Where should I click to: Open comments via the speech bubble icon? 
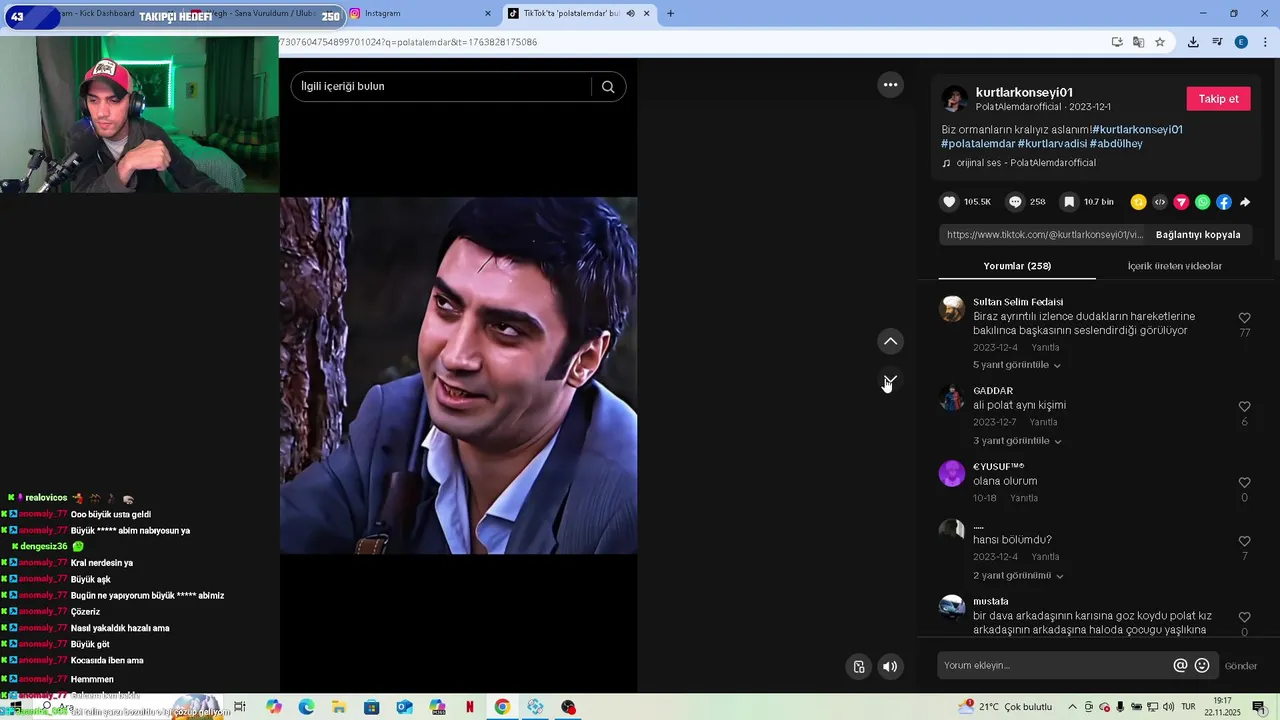point(1015,202)
